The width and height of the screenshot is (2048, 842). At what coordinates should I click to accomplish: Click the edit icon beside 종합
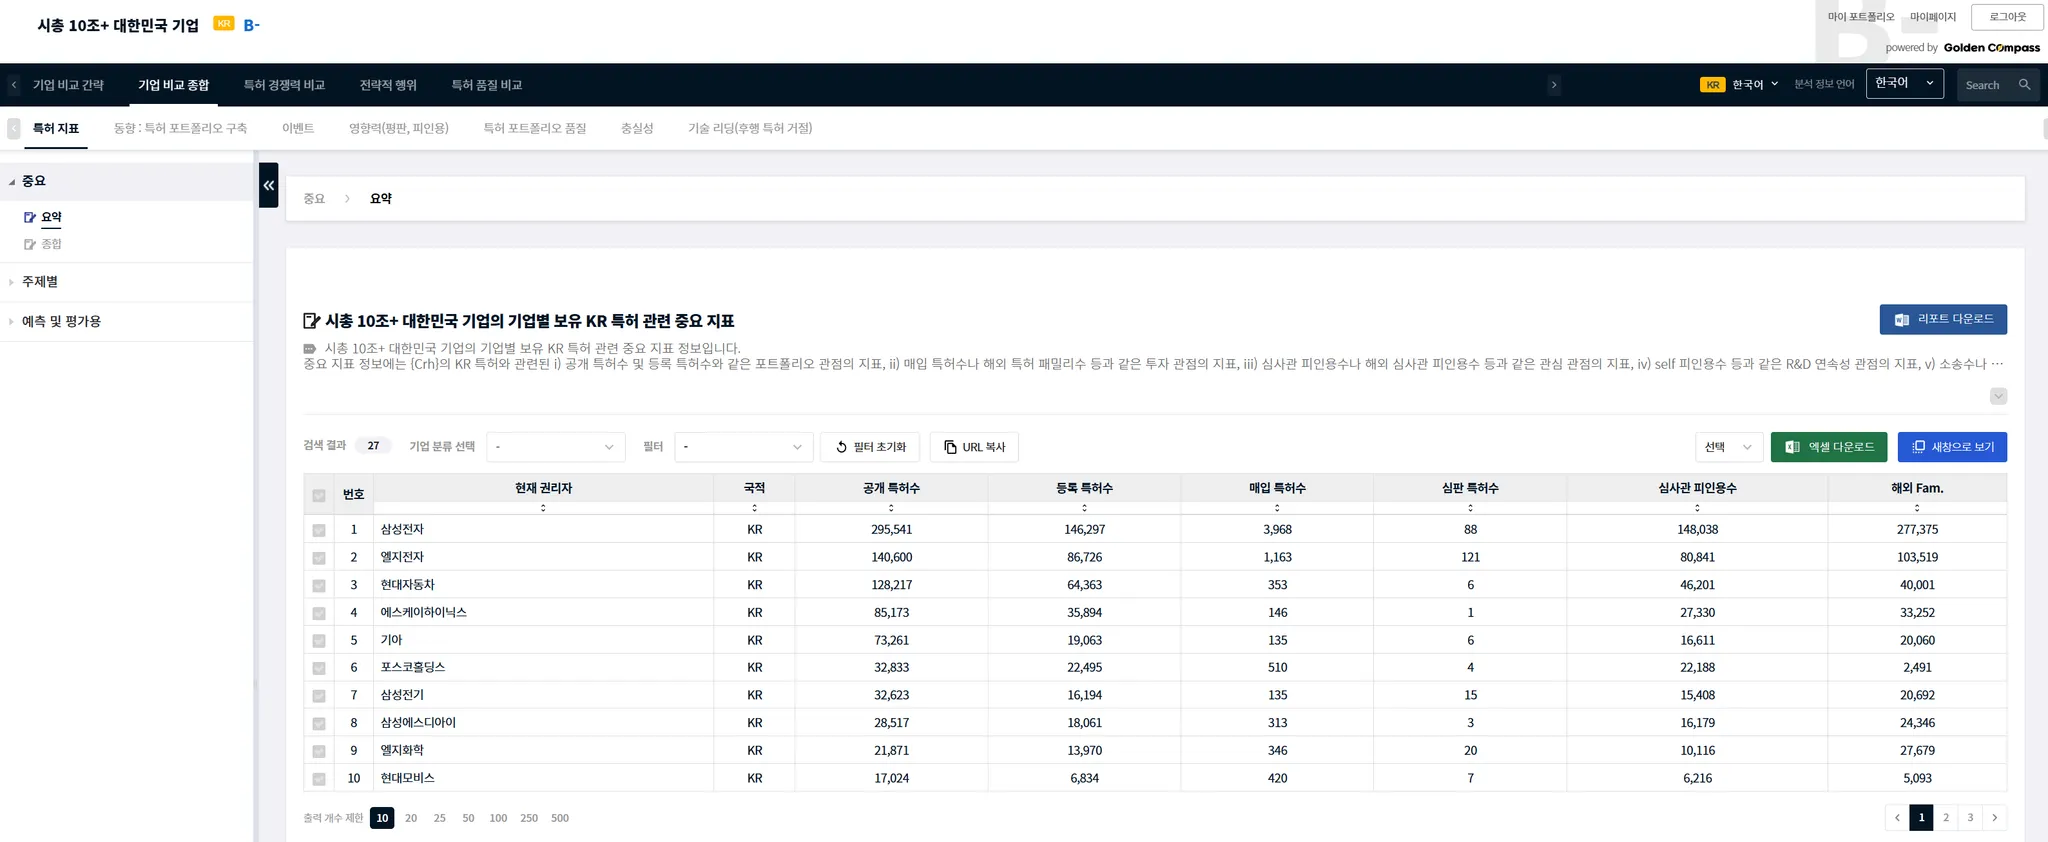(30, 244)
